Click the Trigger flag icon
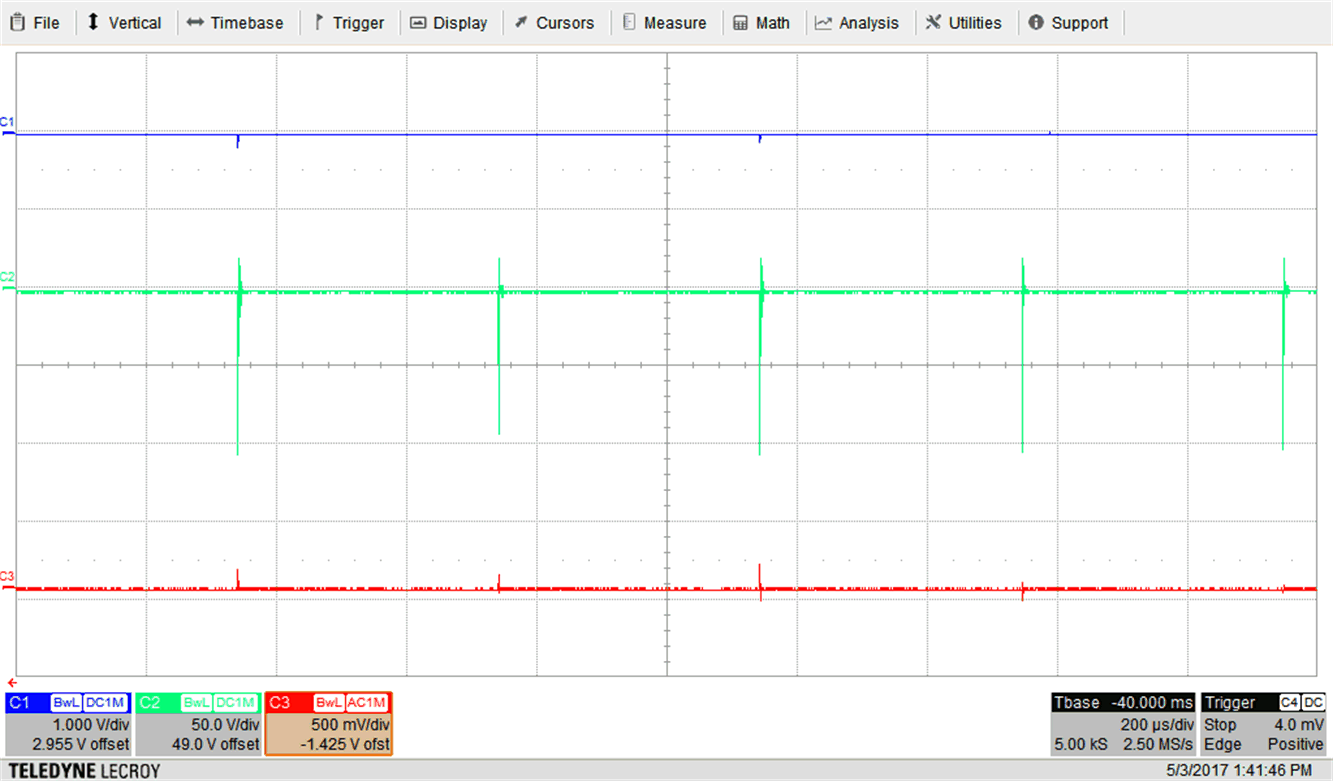 (319, 23)
